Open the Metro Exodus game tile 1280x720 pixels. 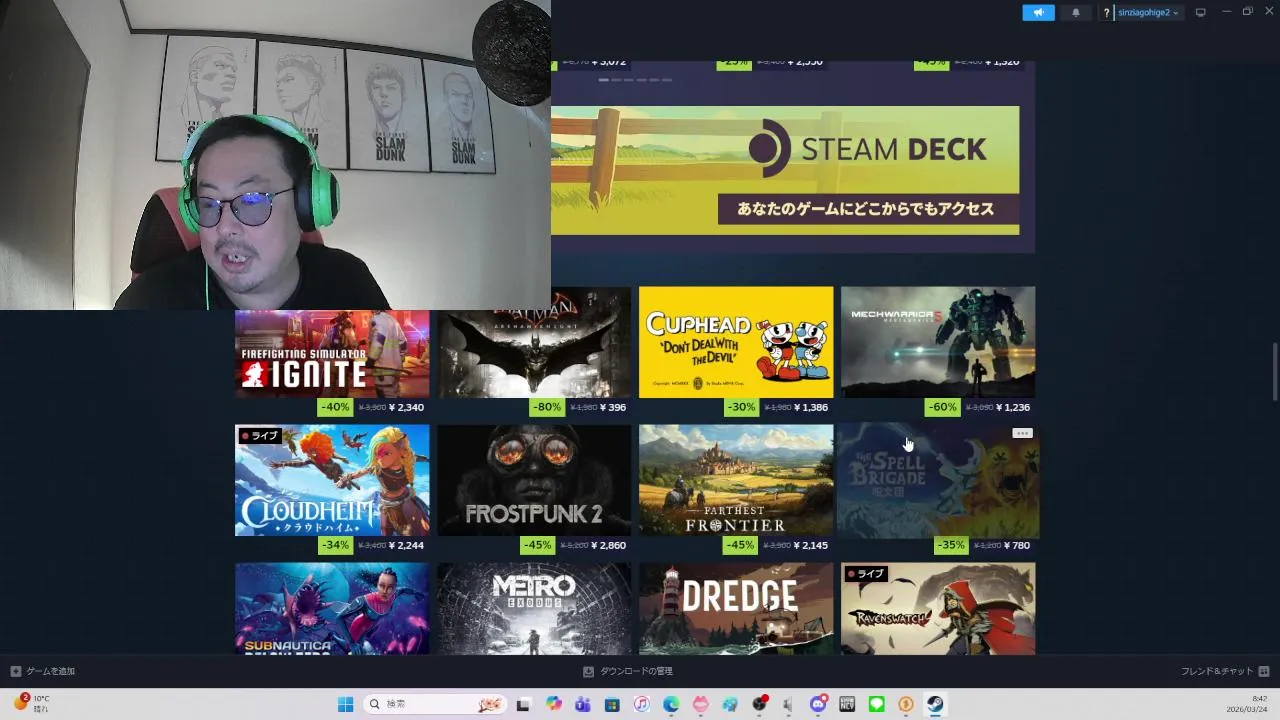coord(534,608)
